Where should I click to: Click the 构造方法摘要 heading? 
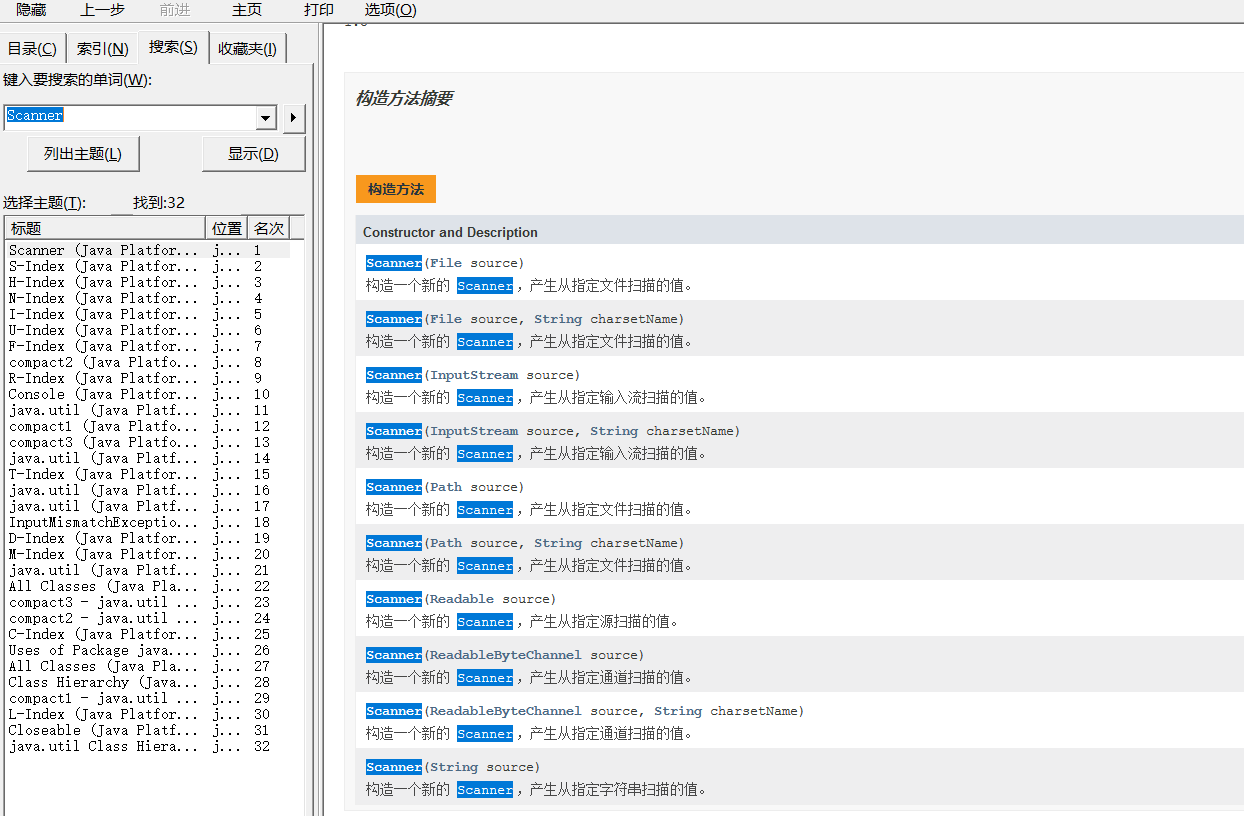coord(404,98)
